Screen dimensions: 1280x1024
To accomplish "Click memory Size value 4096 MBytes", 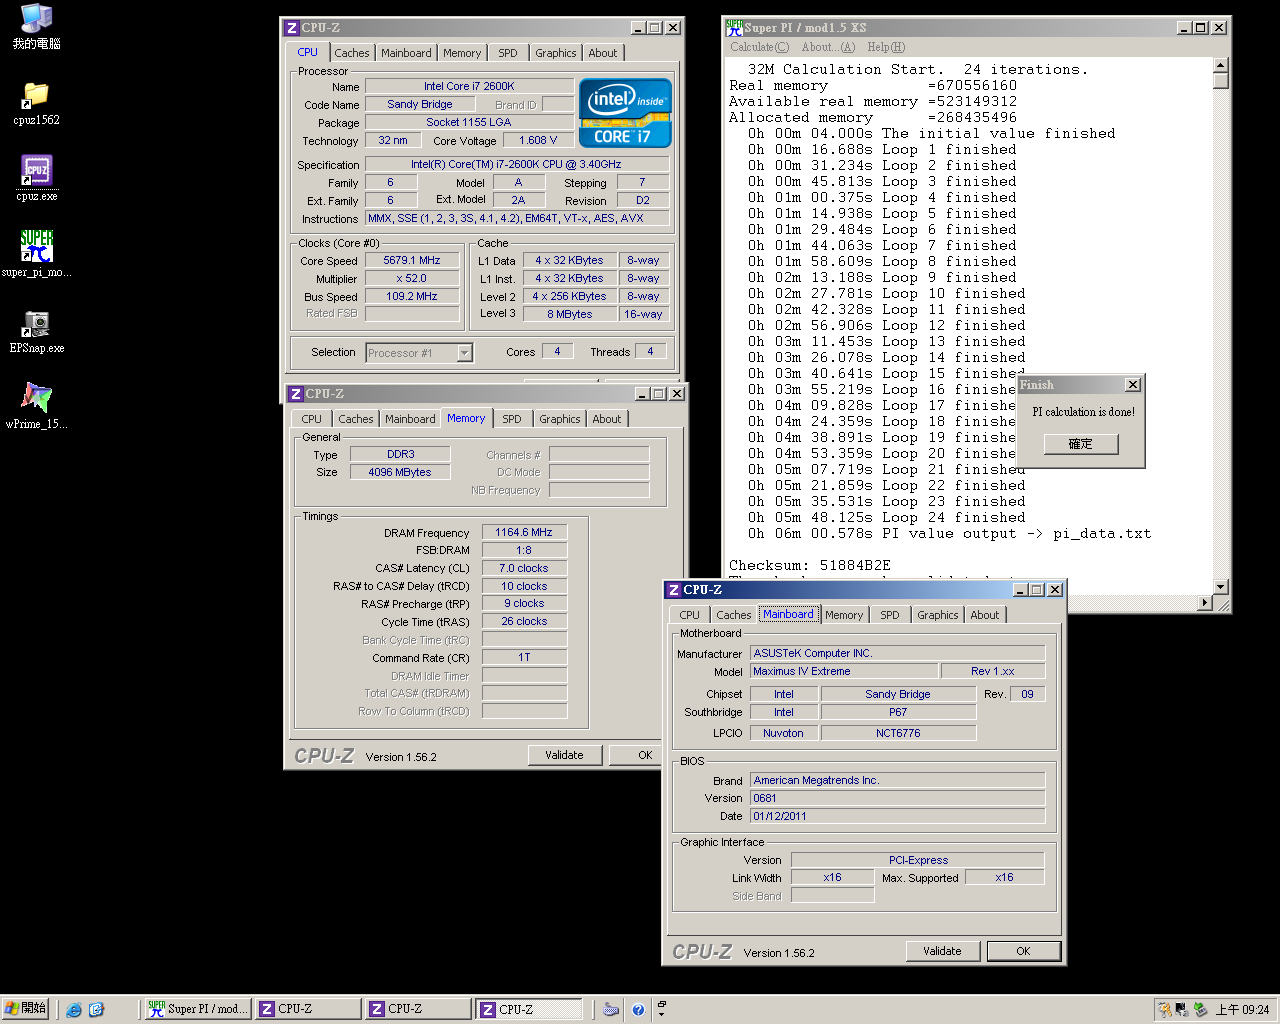I will 400,472.
